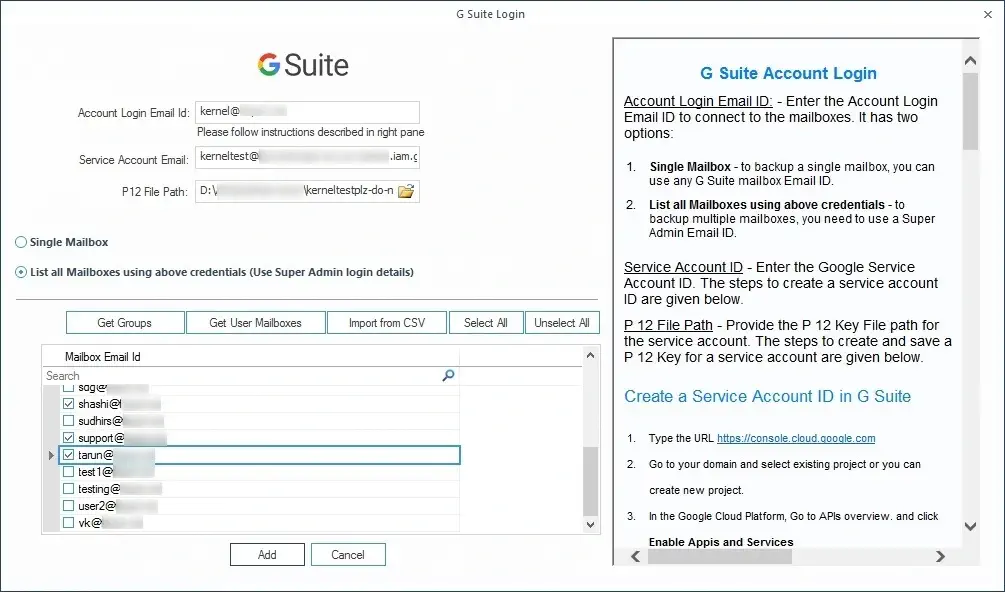The image size is (1005, 592).
Task: Select the user2@ mailbox row text
Action: [97, 506]
